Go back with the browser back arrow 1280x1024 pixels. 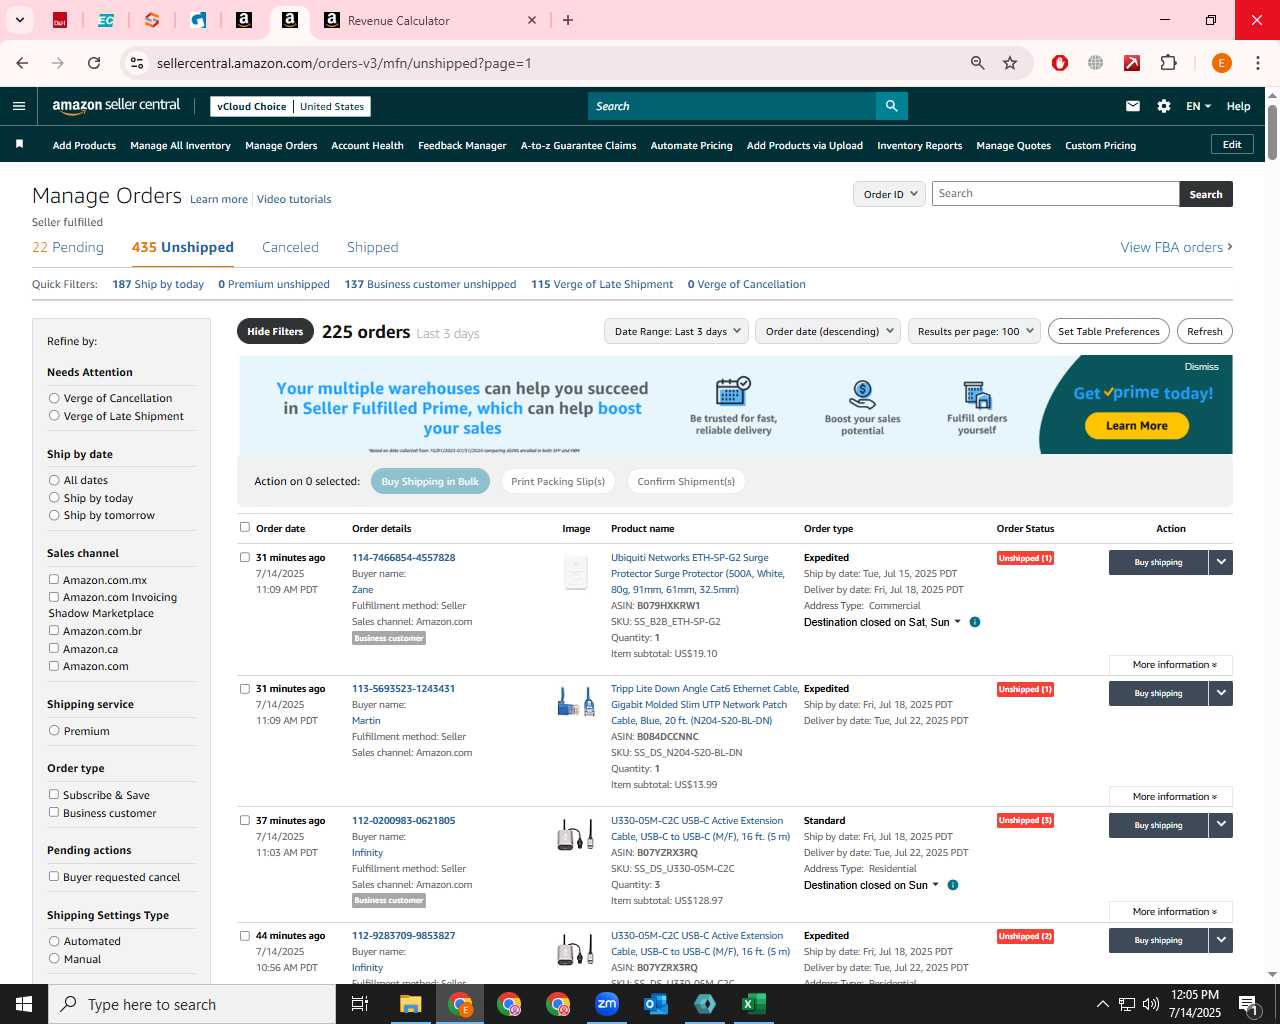[22, 63]
